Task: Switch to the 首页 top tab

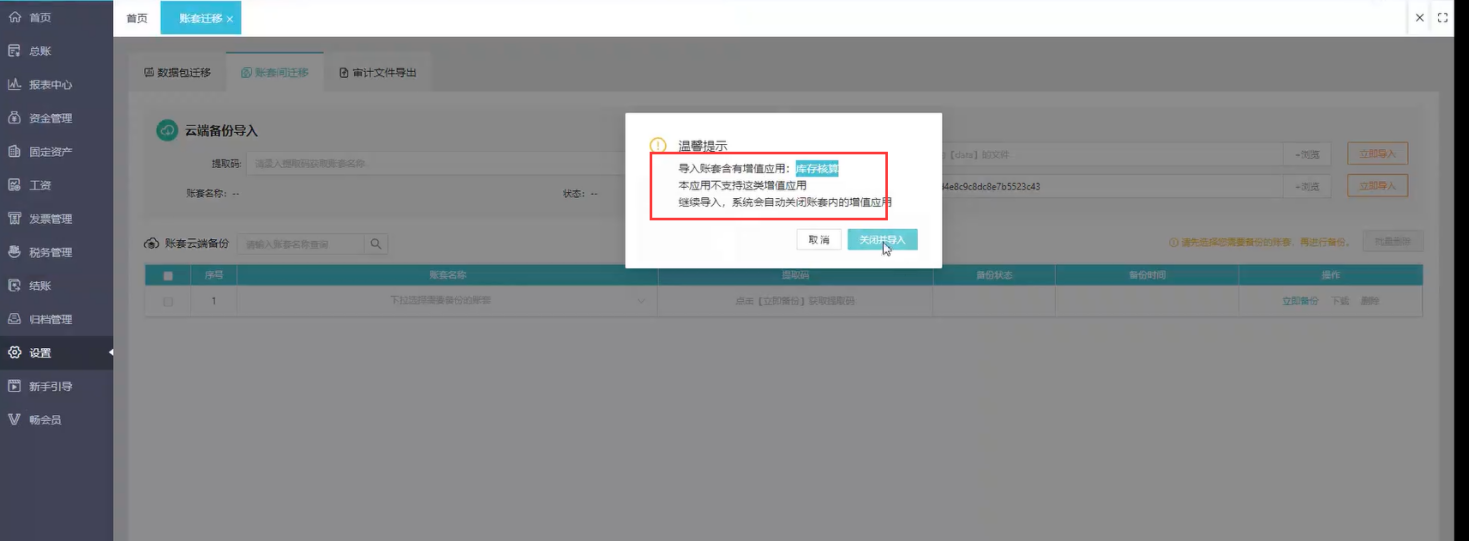Action: pyautogui.click(x=137, y=18)
